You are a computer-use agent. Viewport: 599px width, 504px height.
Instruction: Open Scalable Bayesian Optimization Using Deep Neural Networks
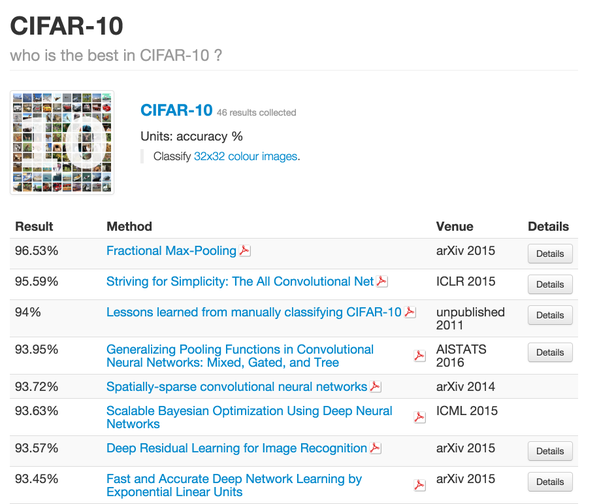tap(249, 417)
